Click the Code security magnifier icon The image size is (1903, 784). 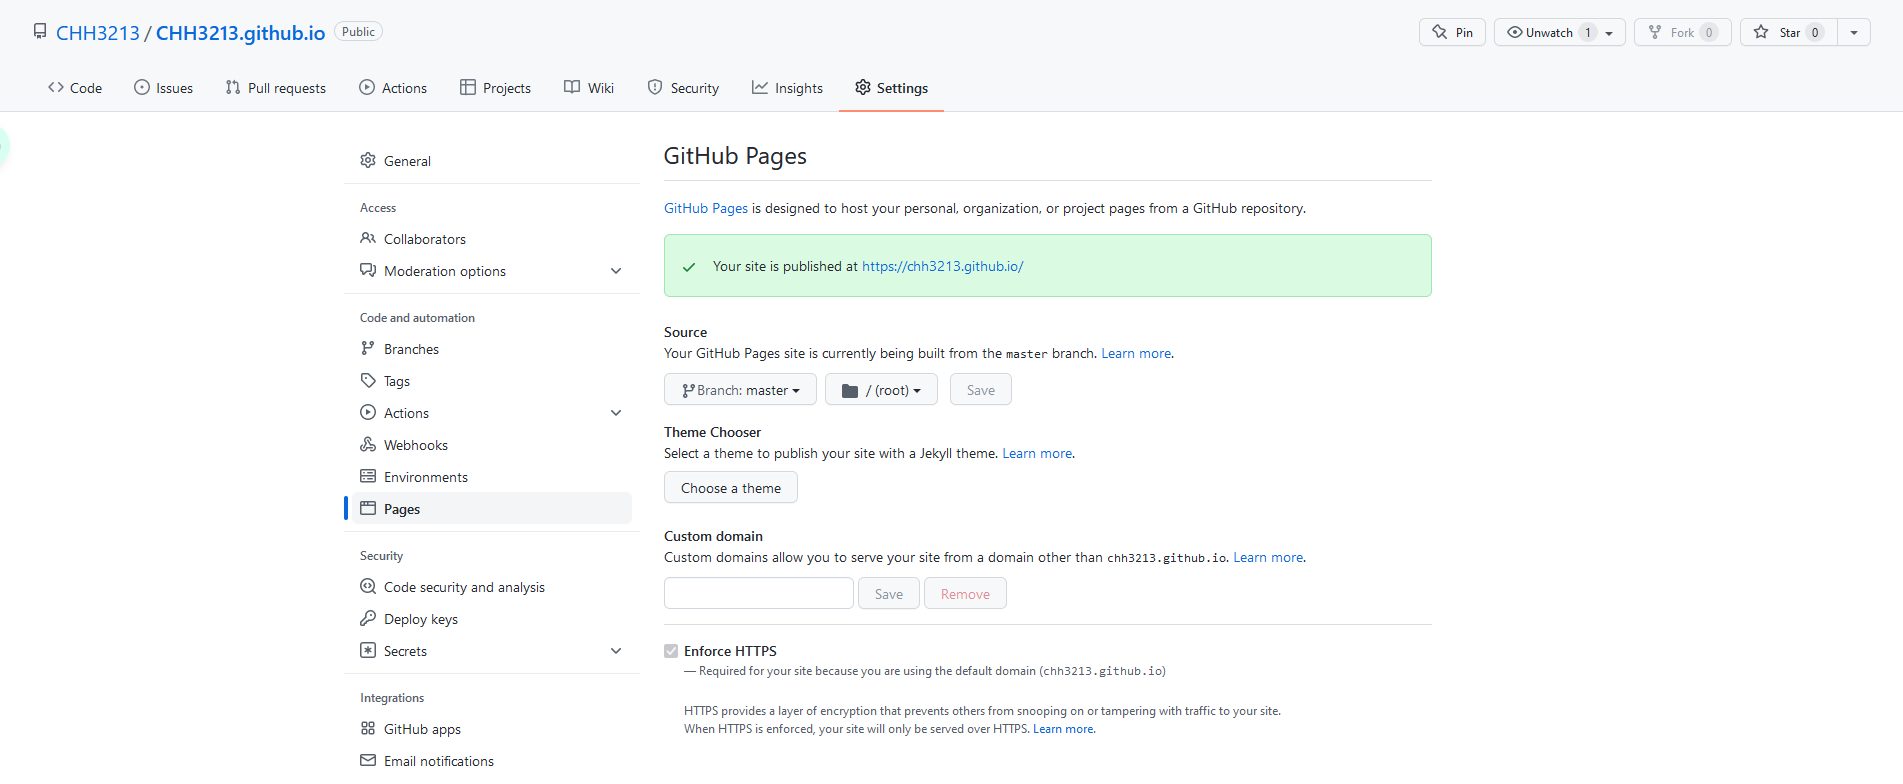(368, 586)
